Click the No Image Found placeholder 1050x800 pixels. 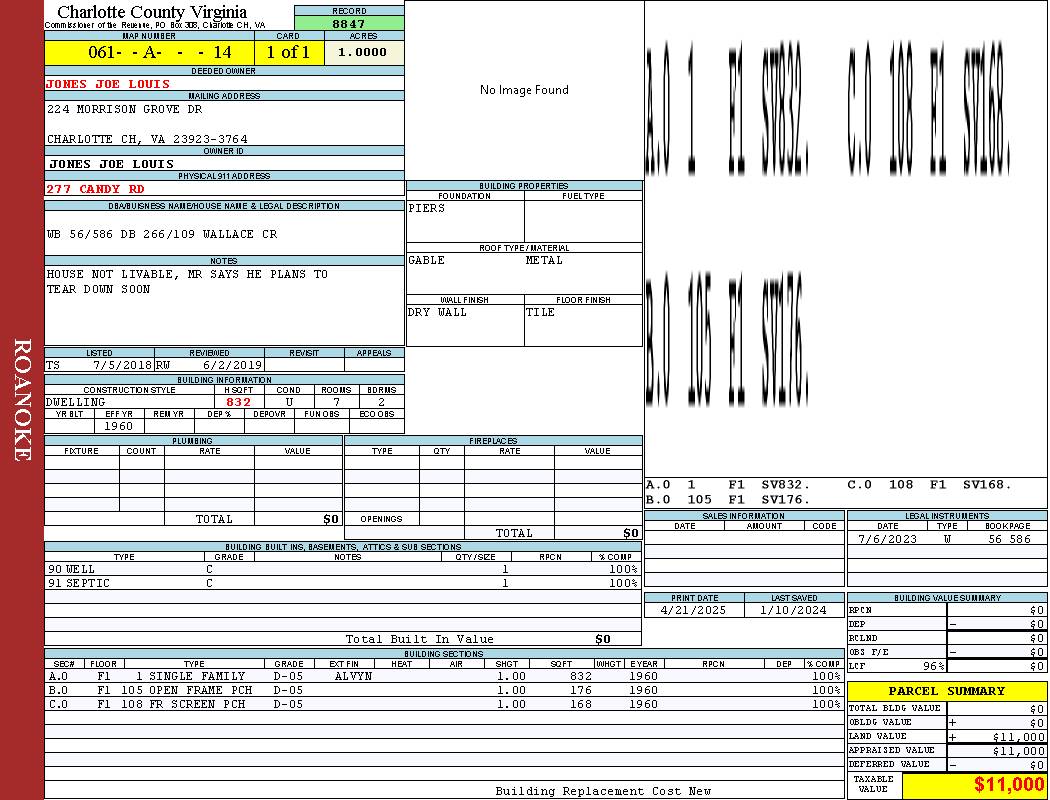524,90
